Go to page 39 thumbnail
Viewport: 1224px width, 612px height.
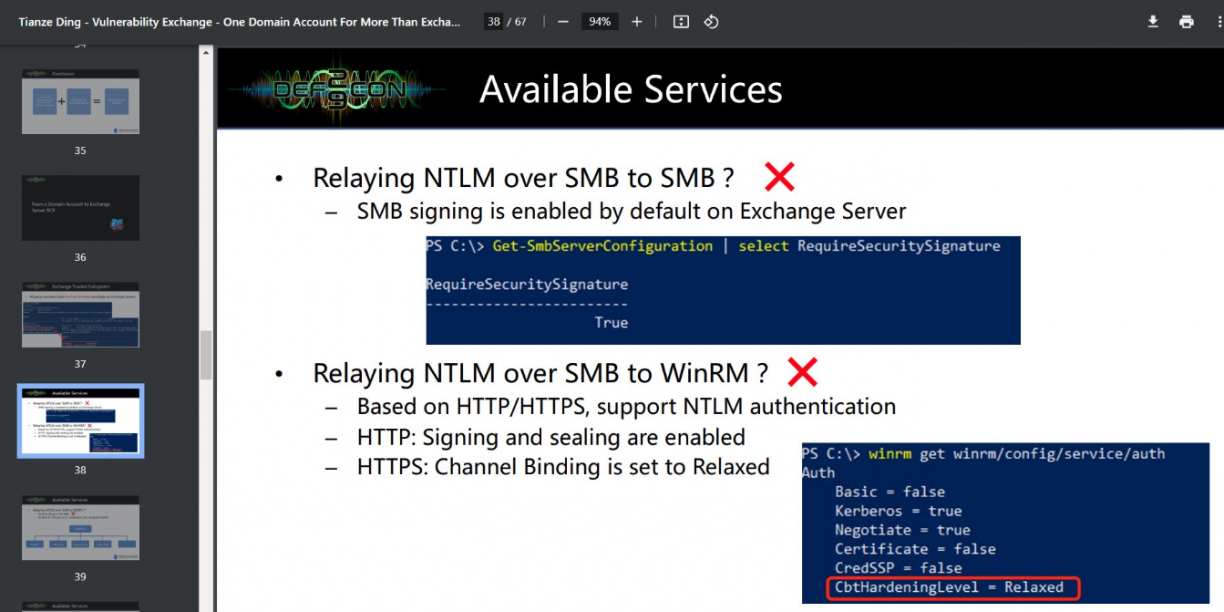point(81,527)
